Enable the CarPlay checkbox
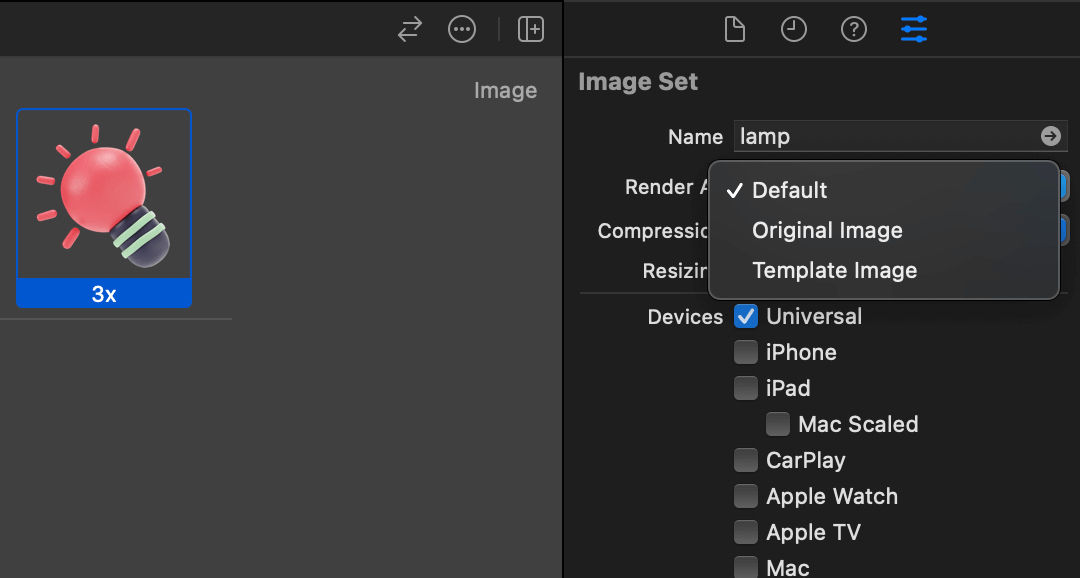 click(746, 461)
